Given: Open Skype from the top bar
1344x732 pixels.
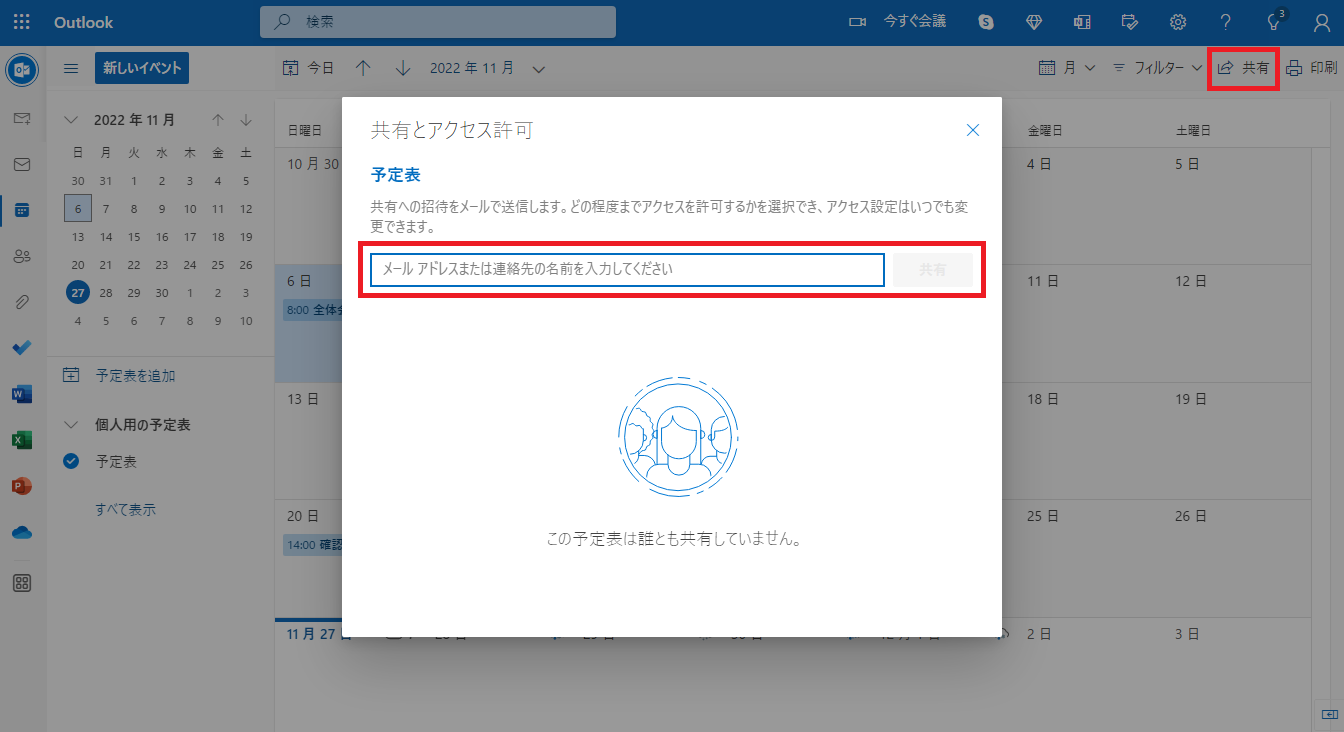Looking at the screenshot, I should pyautogui.click(x=987, y=22).
